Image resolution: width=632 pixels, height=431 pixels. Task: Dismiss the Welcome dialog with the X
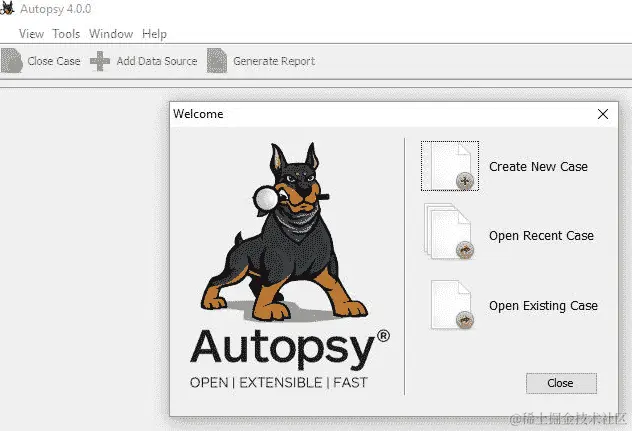pos(603,114)
